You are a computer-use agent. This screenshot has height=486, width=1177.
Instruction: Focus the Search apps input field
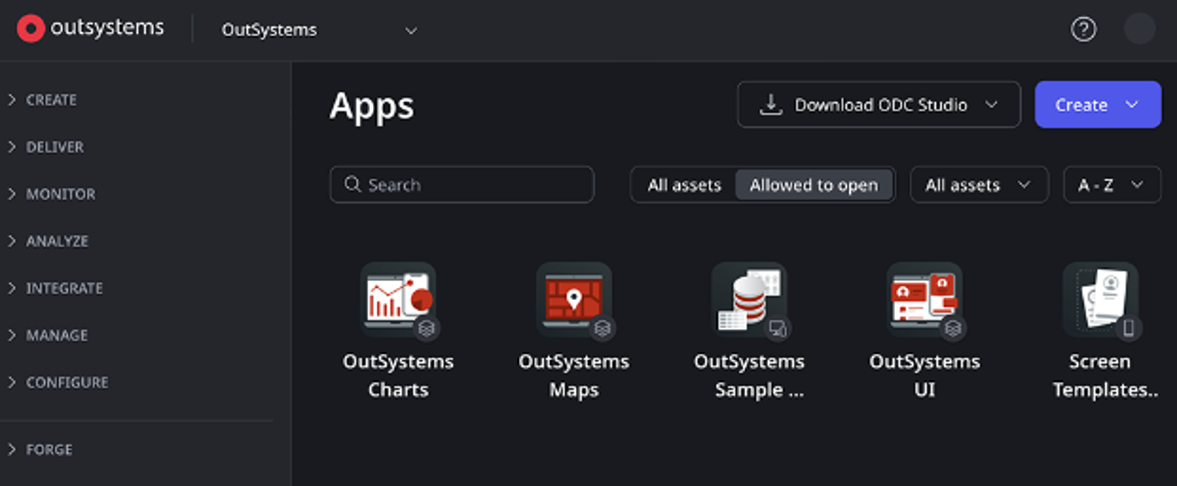pos(462,185)
